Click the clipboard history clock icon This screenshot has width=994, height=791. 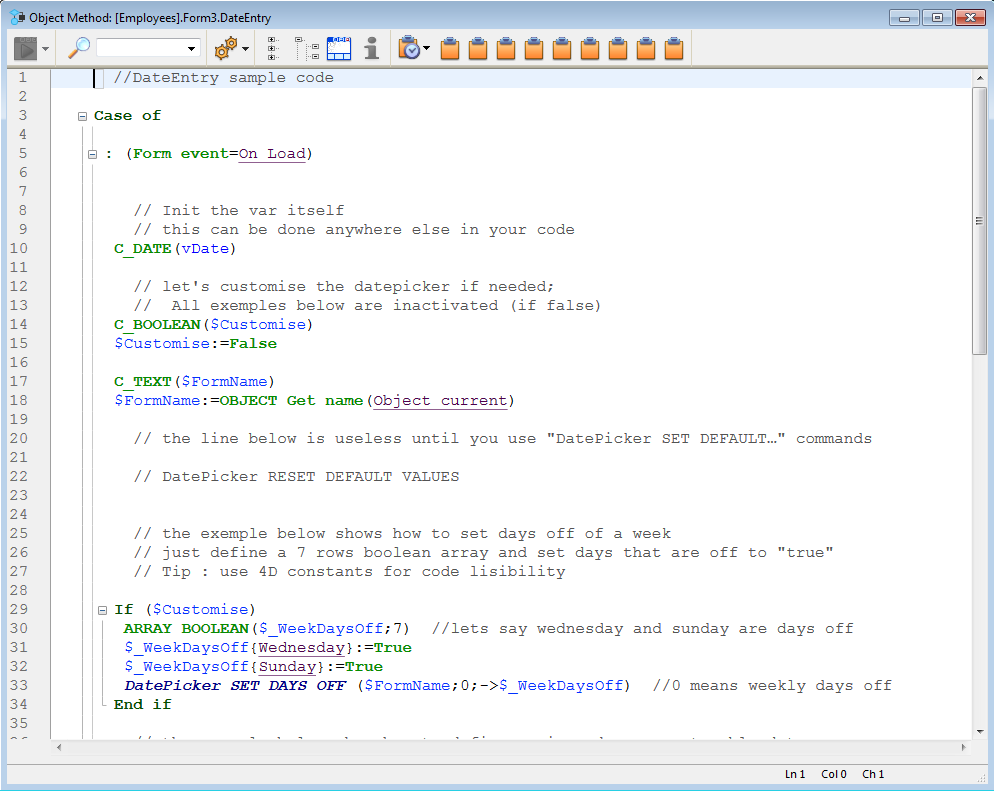409,48
